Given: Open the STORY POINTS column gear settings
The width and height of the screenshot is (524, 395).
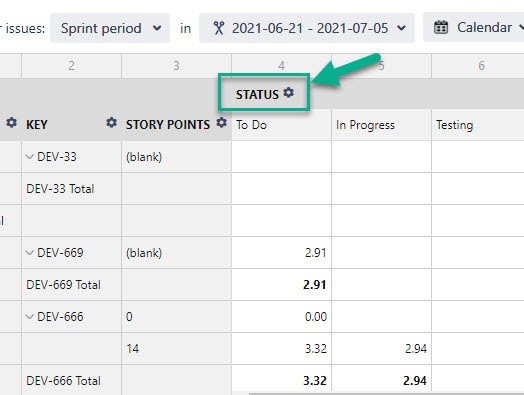Looking at the screenshot, I should (221, 123).
